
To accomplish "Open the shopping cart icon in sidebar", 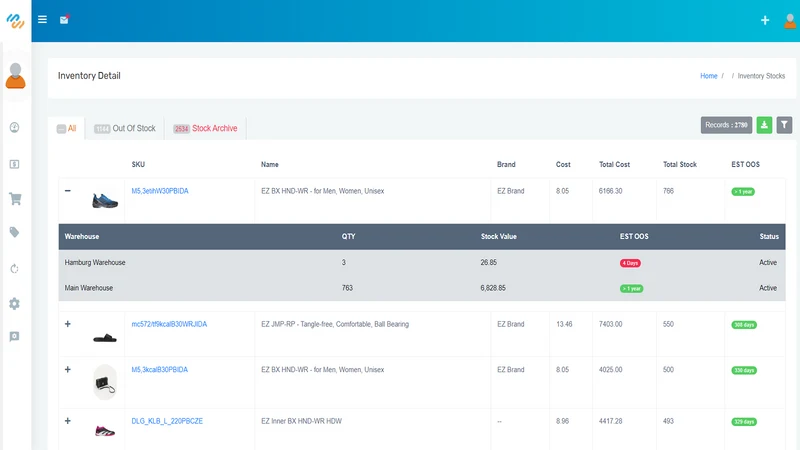I will [x=15, y=199].
